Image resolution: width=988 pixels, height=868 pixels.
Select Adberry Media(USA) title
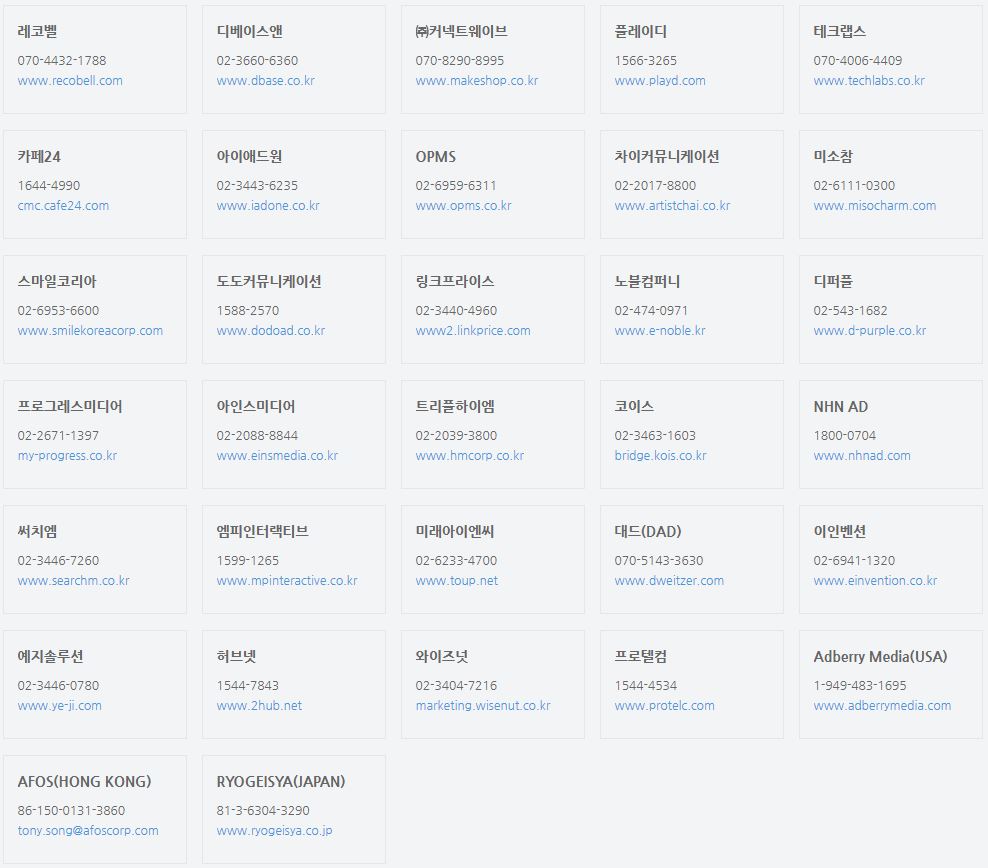pyautogui.click(x=880, y=656)
